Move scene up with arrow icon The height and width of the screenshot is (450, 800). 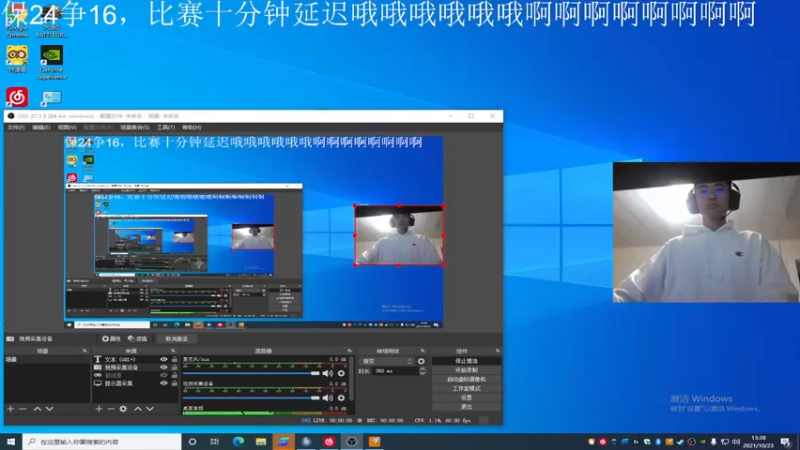click(x=37, y=409)
